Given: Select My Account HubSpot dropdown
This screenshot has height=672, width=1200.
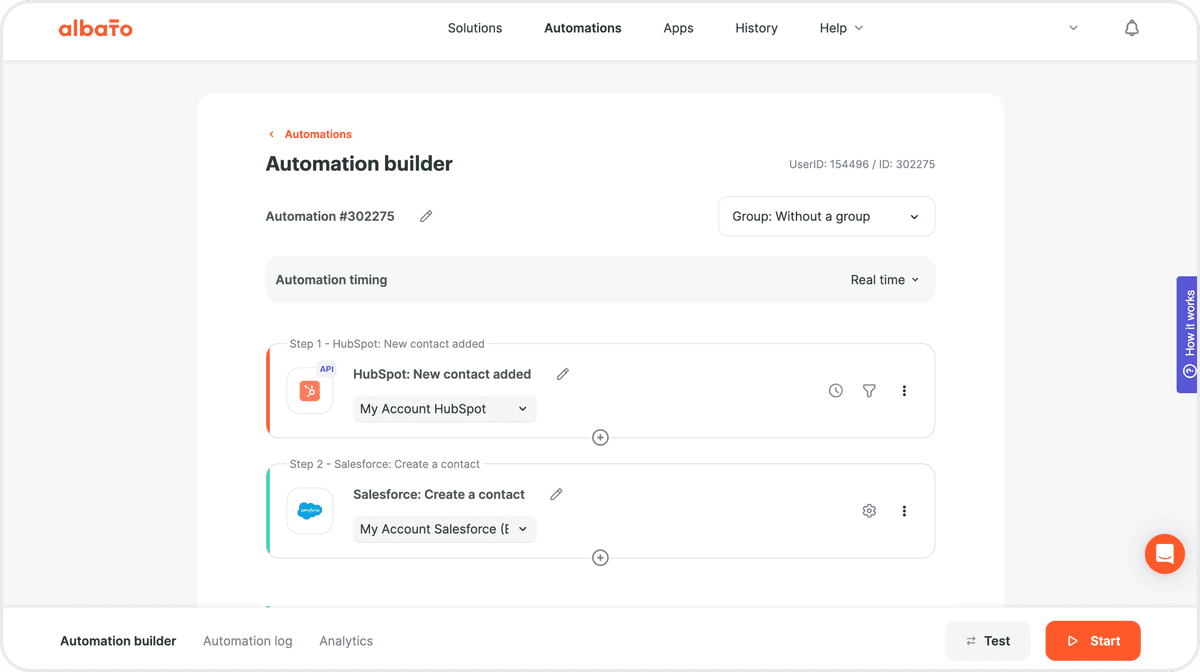Looking at the screenshot, I should 444,409.
